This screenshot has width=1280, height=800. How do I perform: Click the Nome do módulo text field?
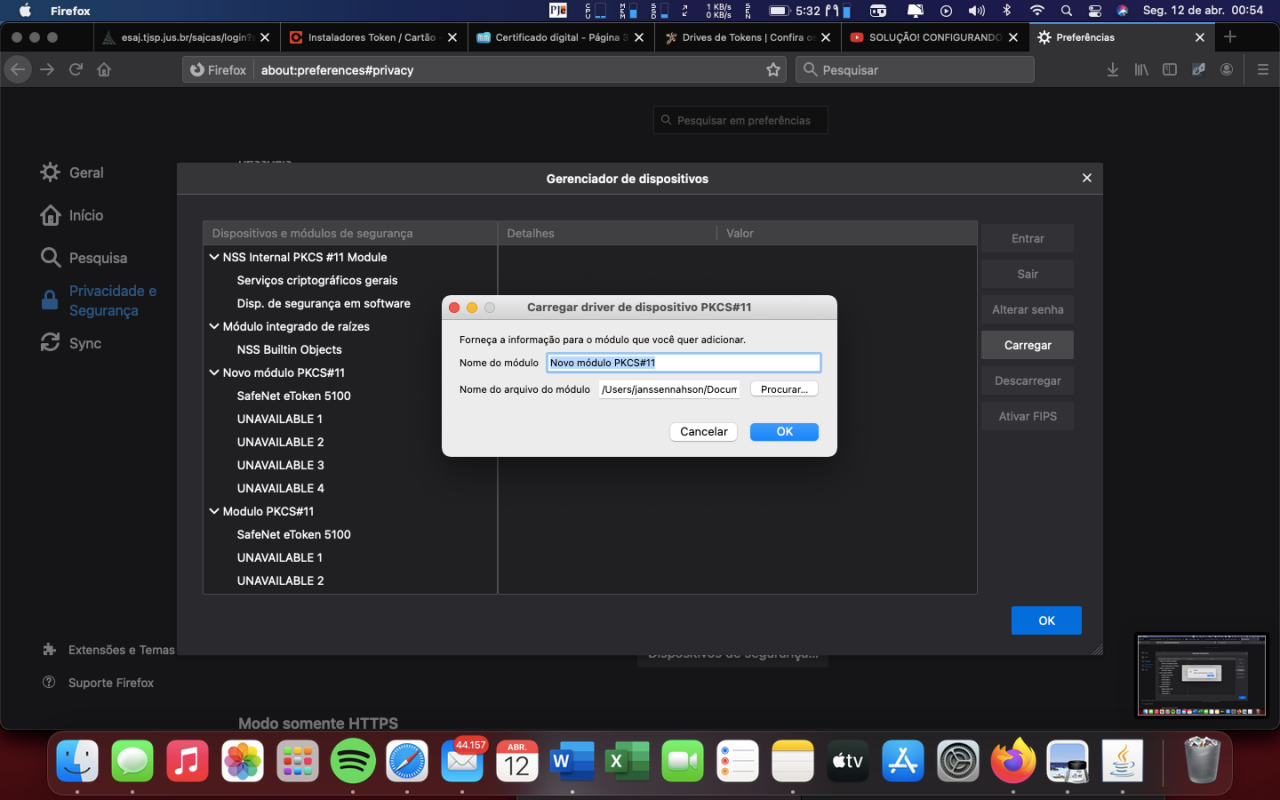tap(684, 363)
